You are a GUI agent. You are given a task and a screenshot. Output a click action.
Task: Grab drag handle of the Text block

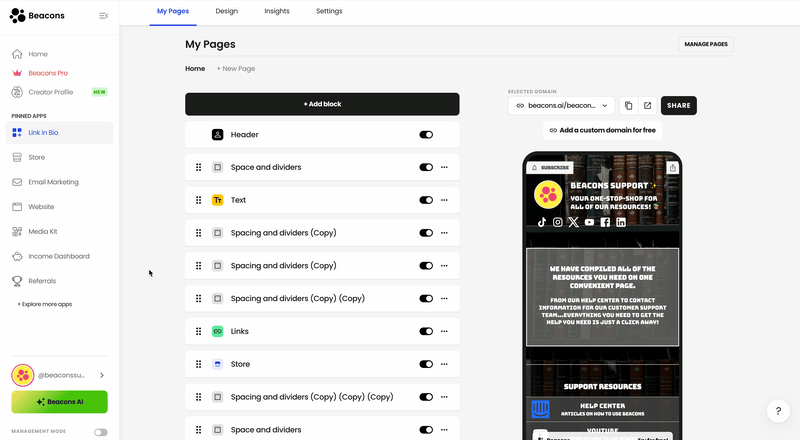click(198, 200)
